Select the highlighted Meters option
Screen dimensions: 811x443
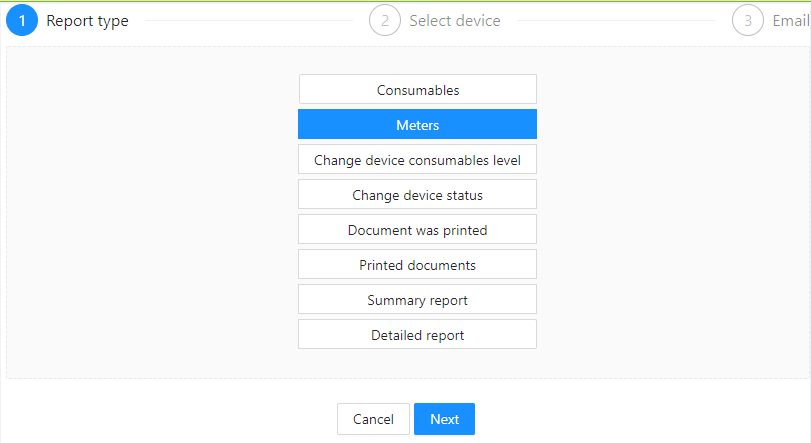click(x=417, y=124)
